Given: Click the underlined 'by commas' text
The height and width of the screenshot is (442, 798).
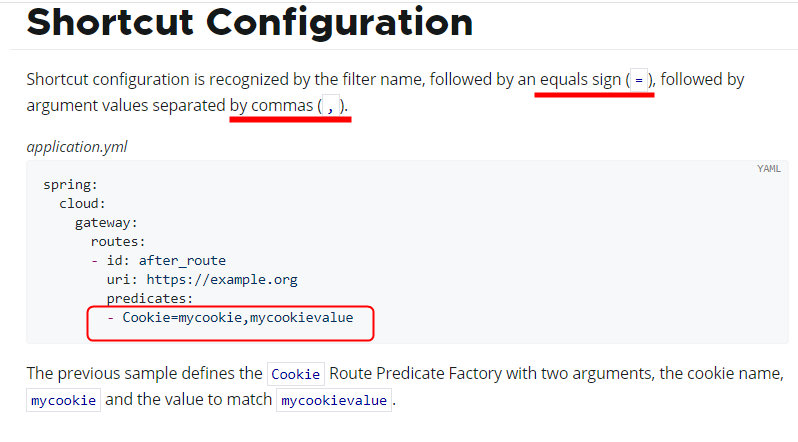Looking at the screenshot, I should coord(271,106).
